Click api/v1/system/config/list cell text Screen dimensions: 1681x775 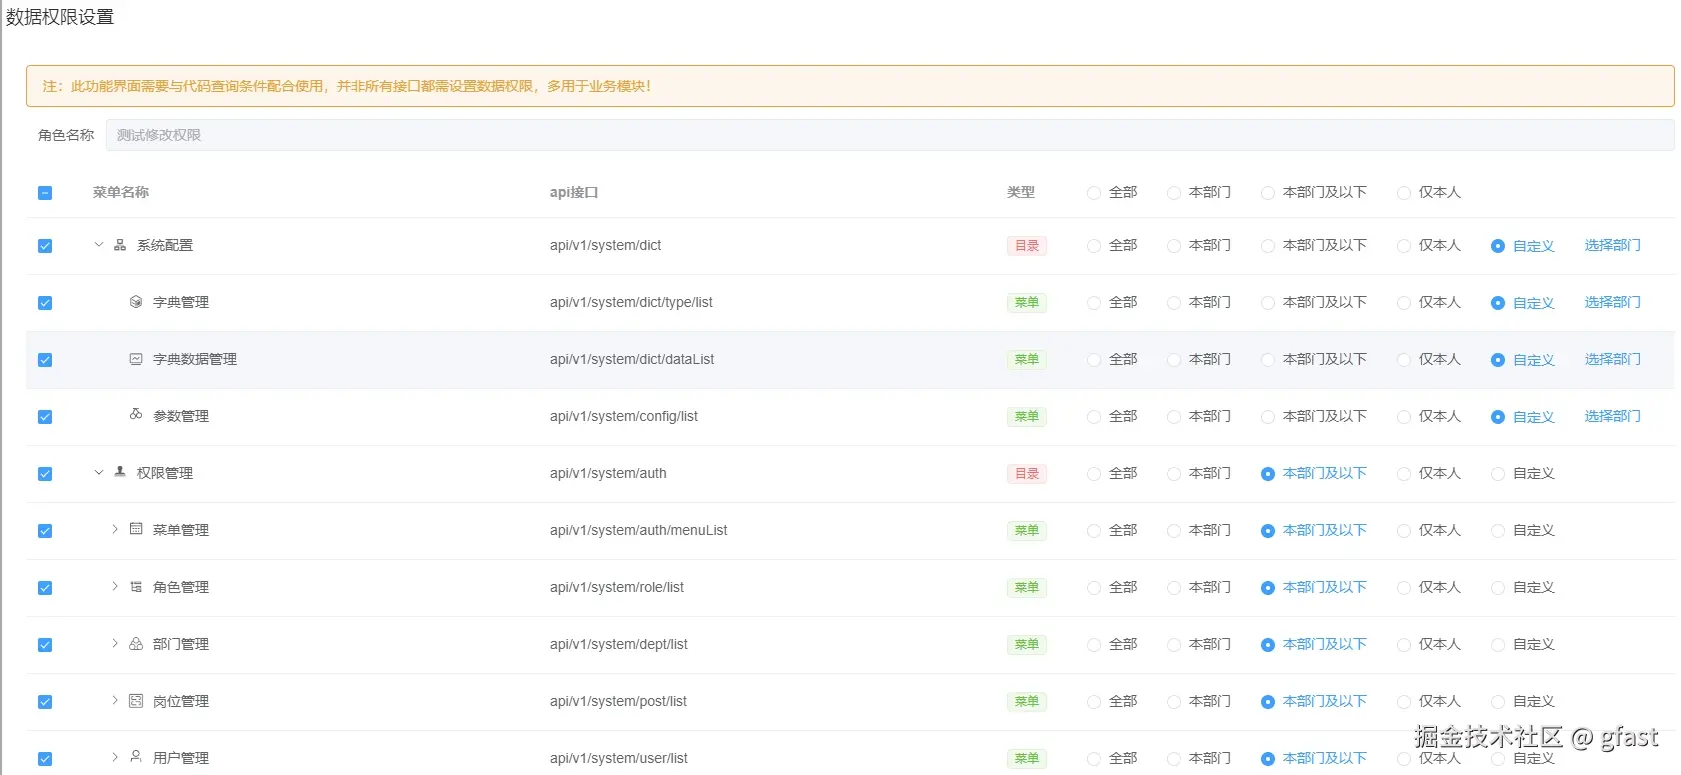pyautogui.click(x=624, y=416)
